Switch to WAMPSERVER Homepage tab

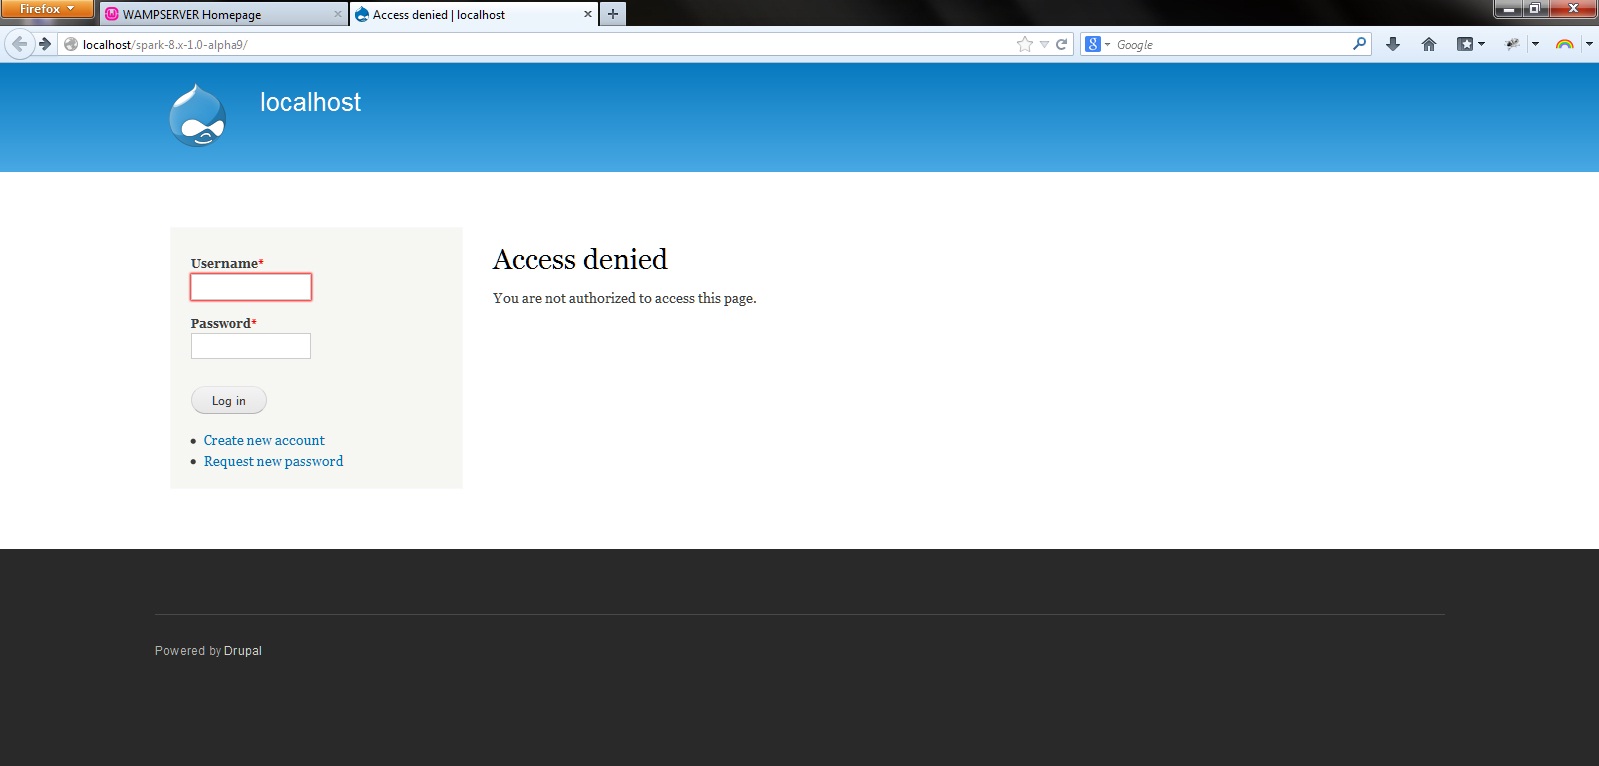pos(223,14)
